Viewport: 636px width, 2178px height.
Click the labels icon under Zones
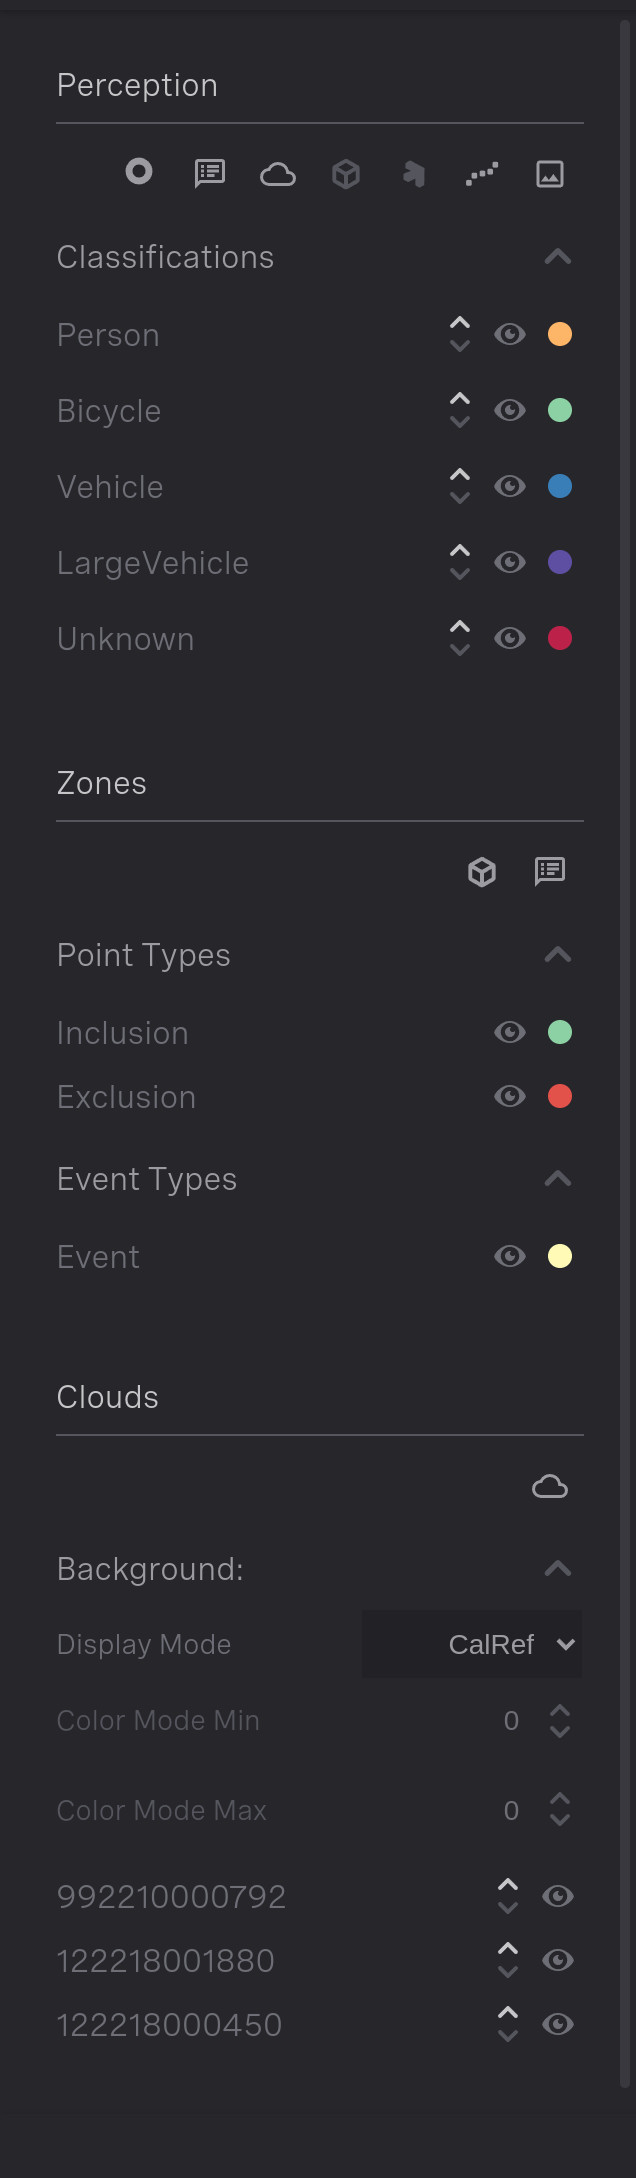pos(550,871)
